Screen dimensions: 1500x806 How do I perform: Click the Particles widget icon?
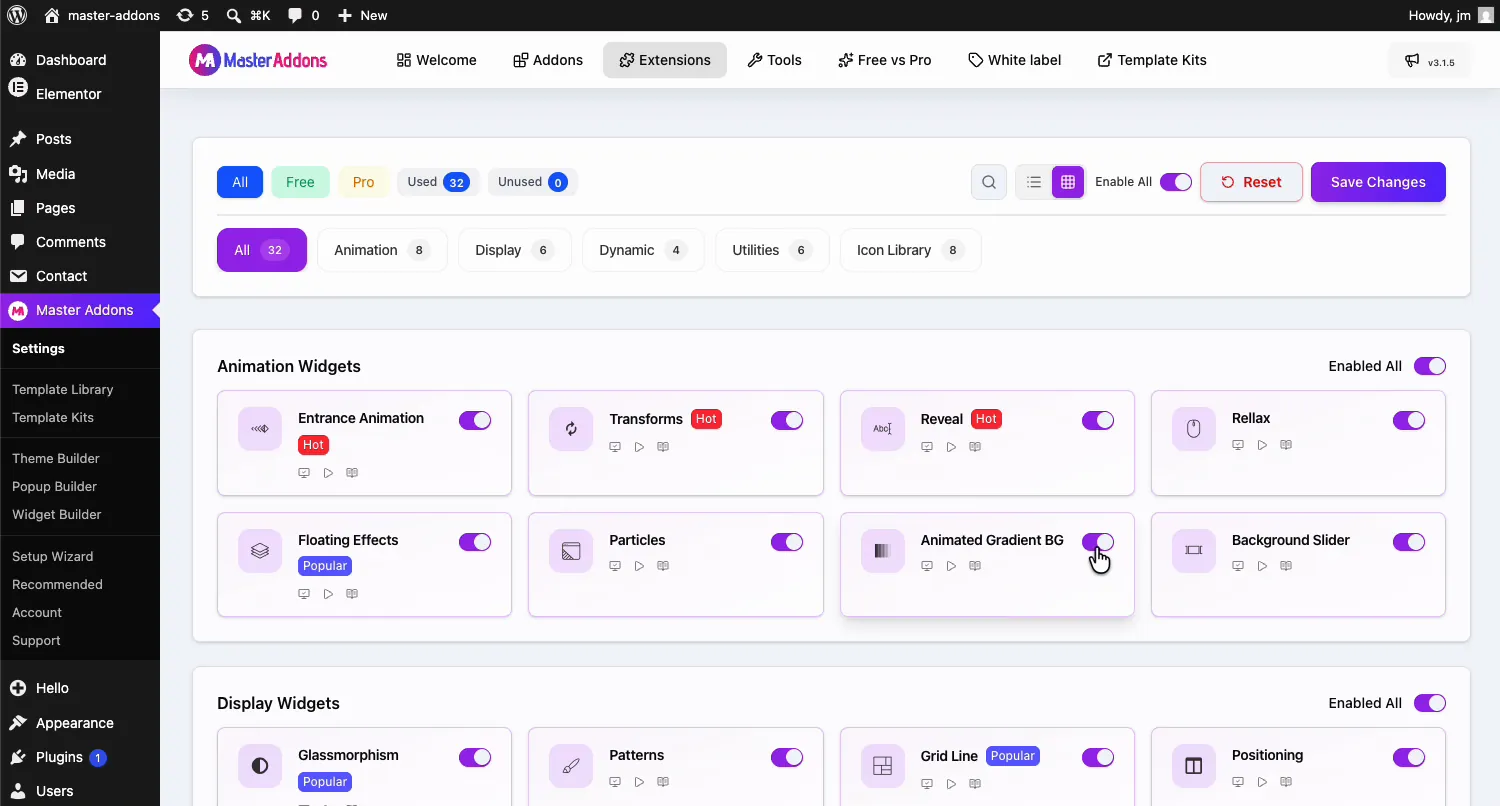571,551
